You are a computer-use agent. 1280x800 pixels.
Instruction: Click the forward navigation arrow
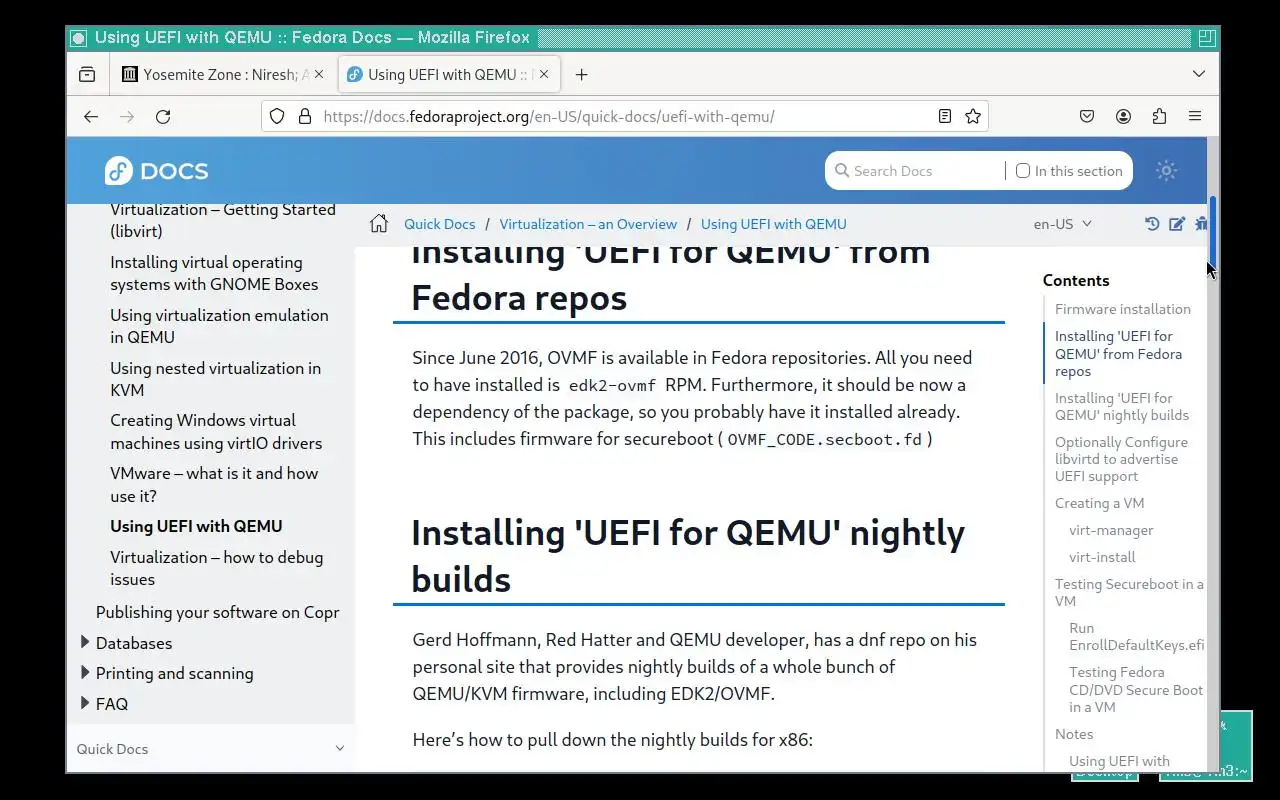tap(127, 117)
